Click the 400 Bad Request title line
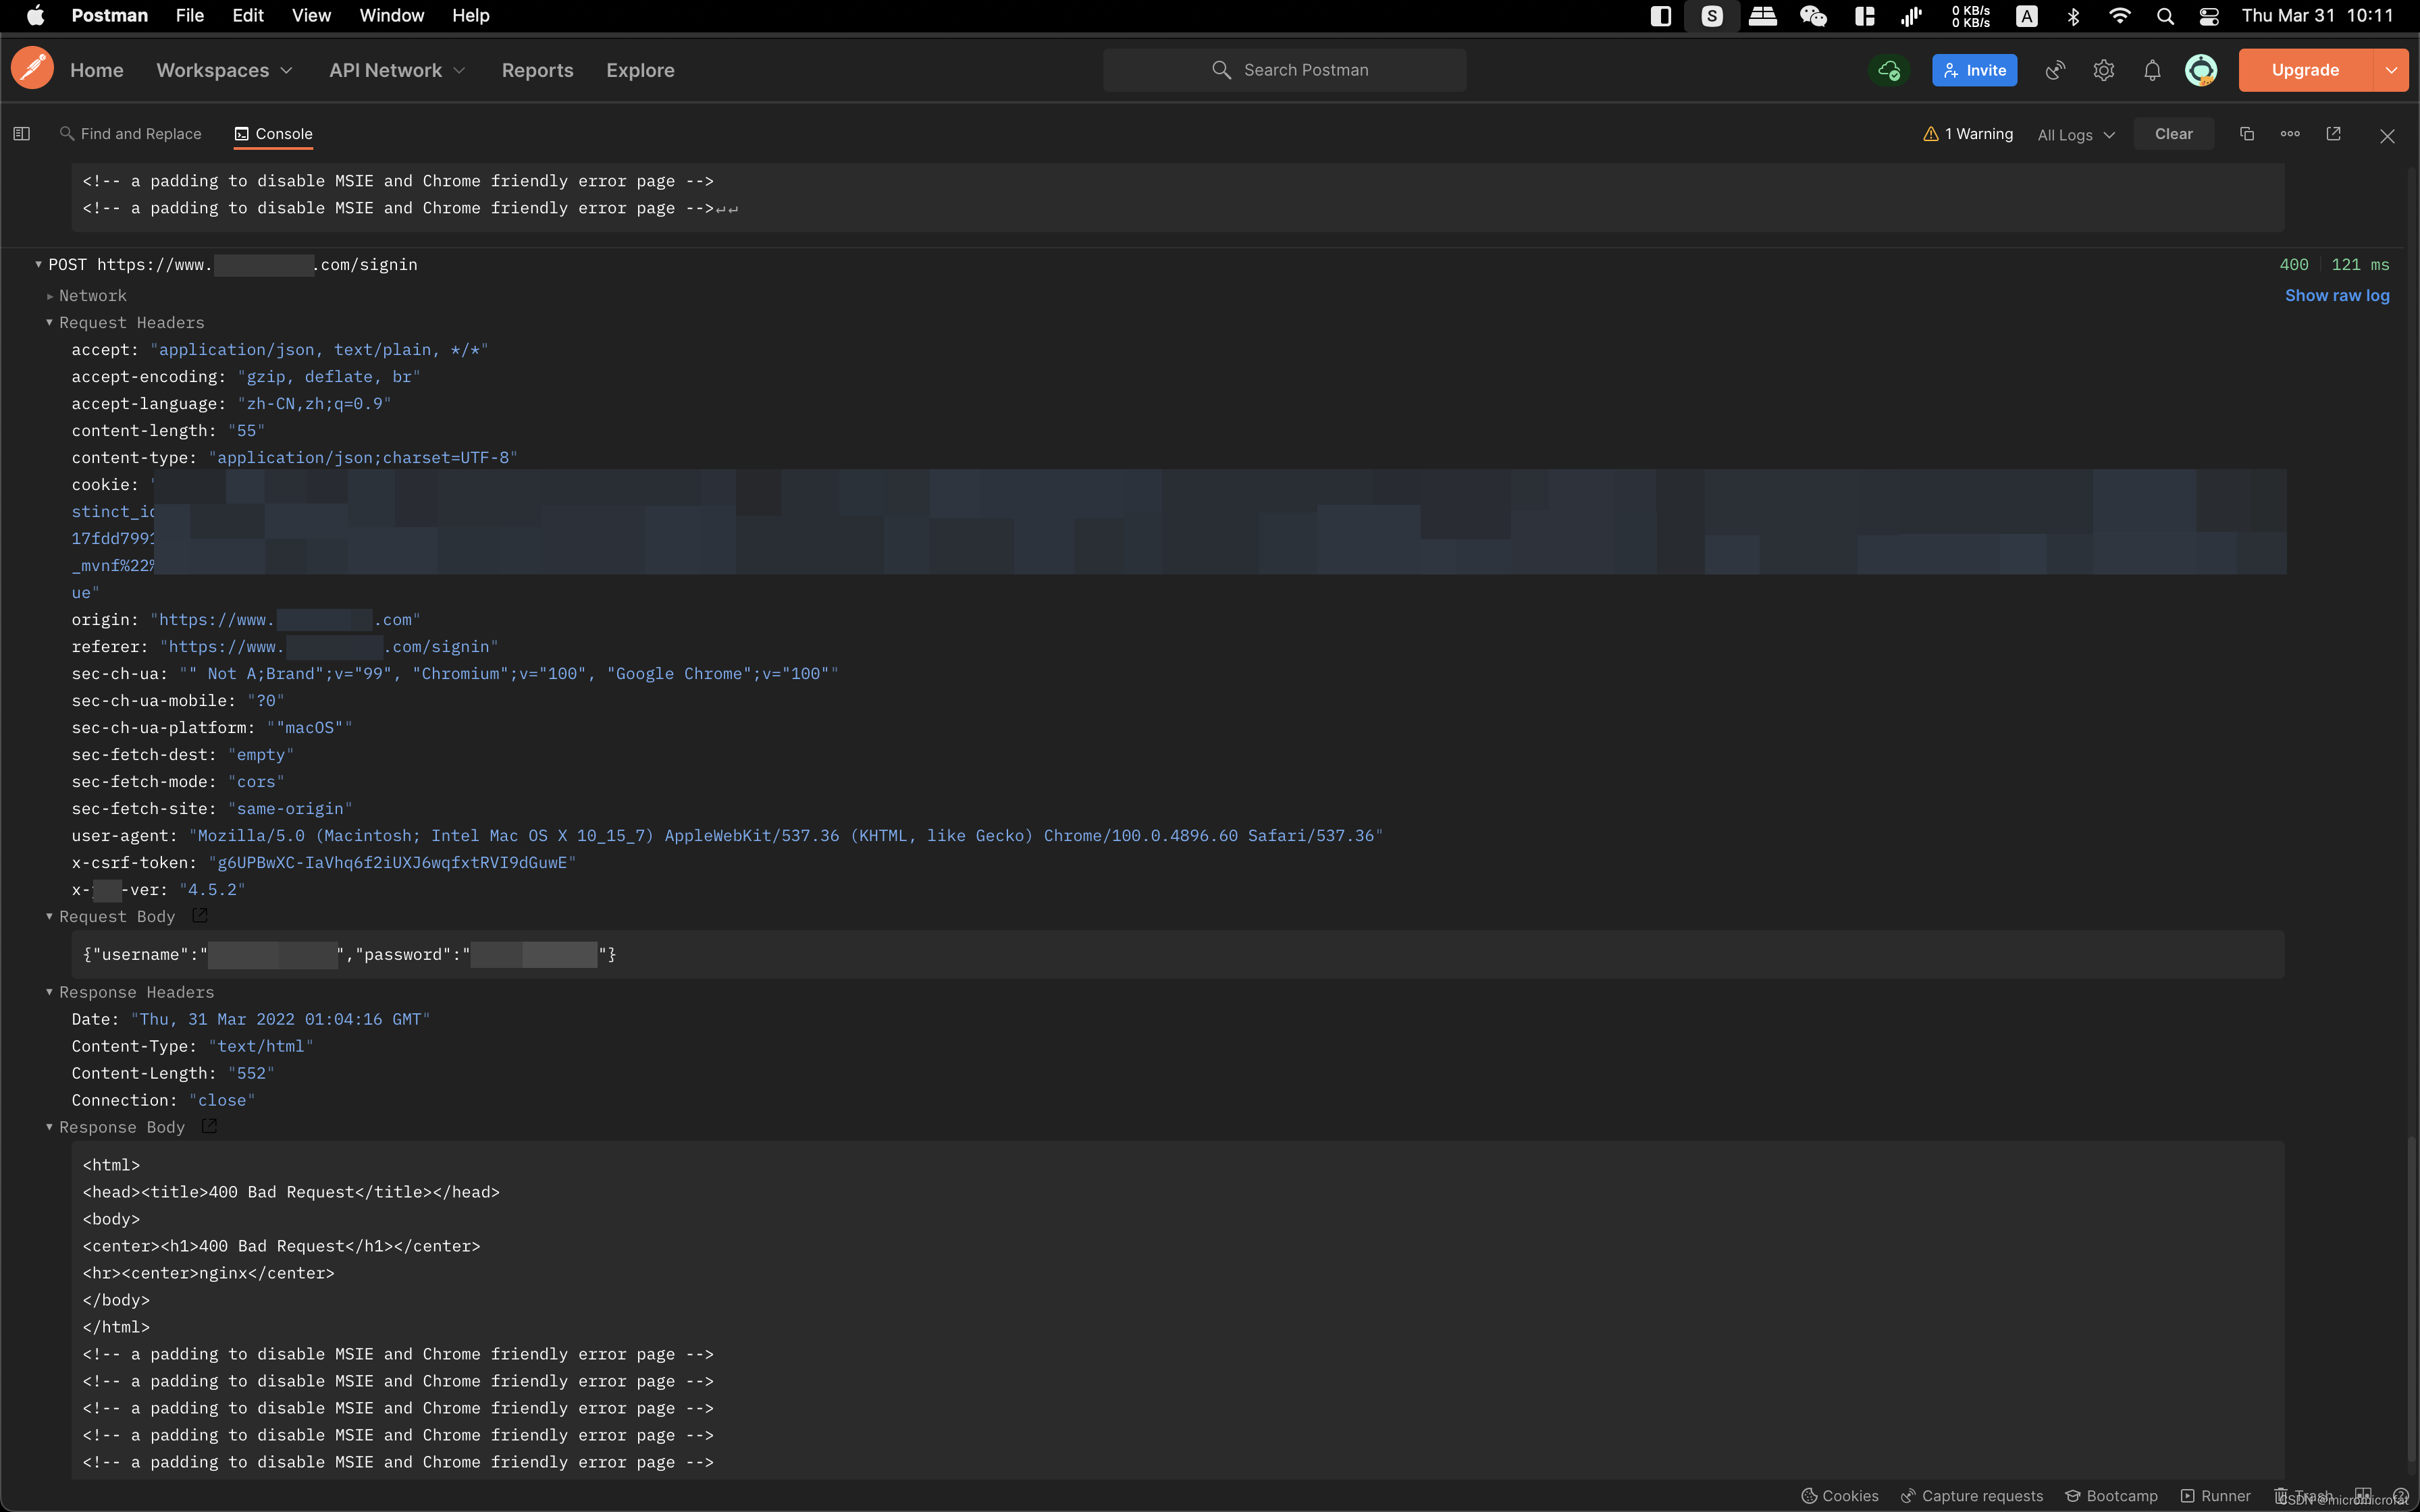 coord(291,1192)
